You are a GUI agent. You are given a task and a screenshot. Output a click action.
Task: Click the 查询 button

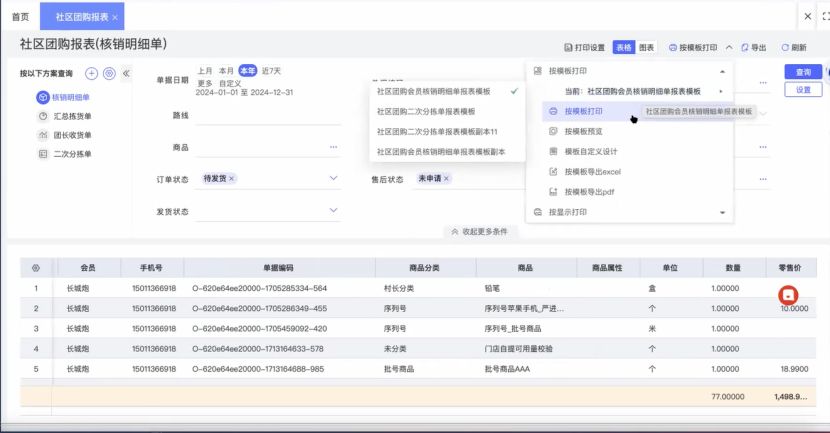point(802,72)
